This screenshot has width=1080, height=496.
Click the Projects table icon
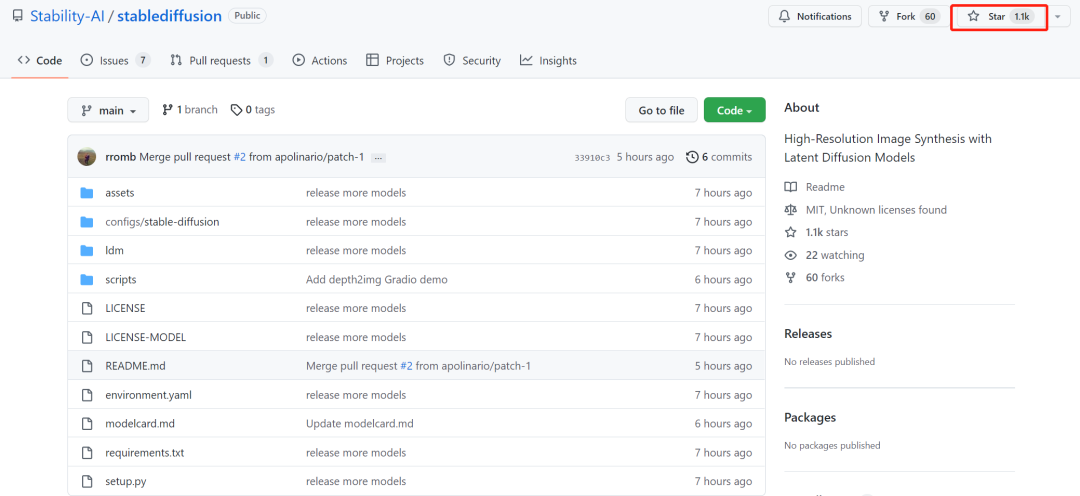pos(373,61)
